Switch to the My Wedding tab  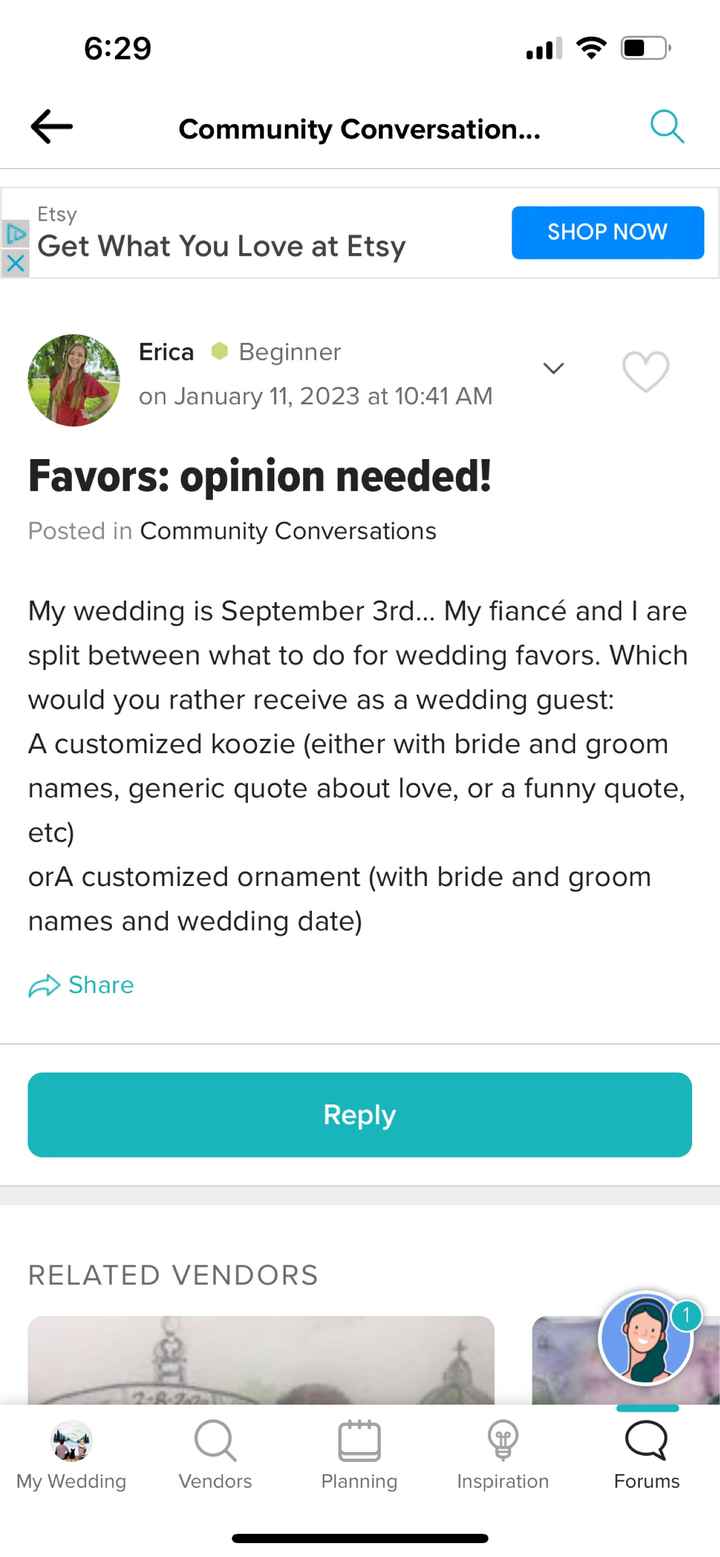(x=71, y=1456)
